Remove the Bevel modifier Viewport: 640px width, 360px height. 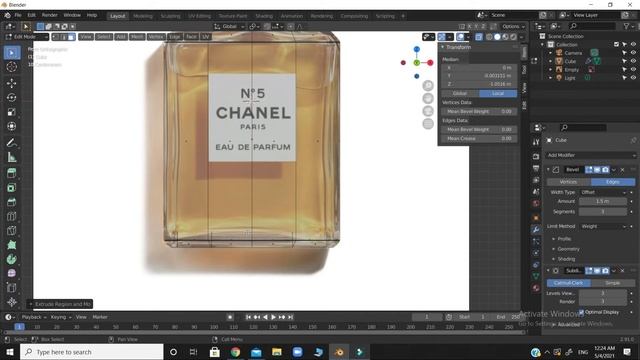point(622,169)
